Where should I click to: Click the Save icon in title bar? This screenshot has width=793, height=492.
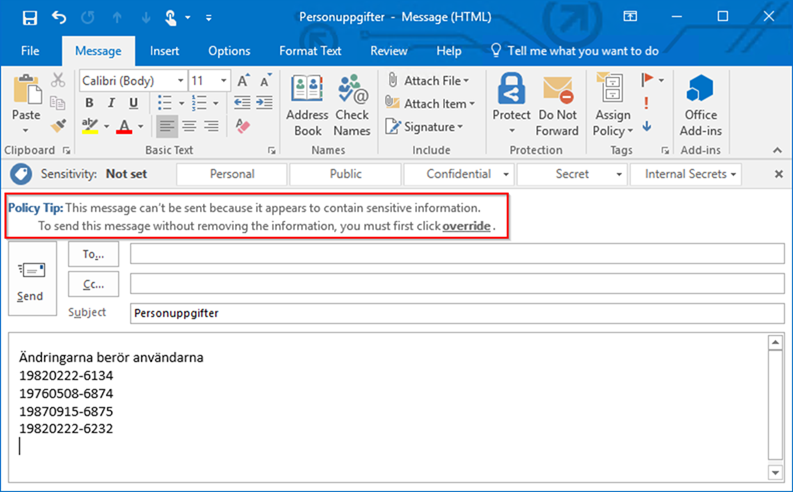(29, 17)
